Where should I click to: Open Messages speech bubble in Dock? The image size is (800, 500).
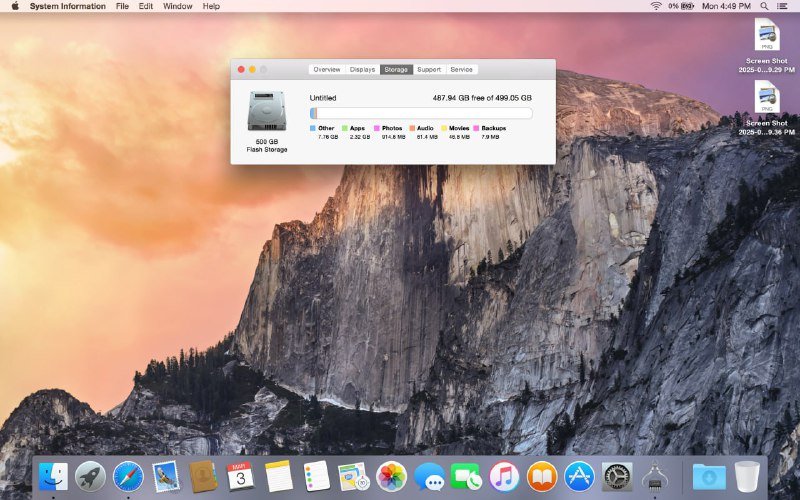(429, 477)
